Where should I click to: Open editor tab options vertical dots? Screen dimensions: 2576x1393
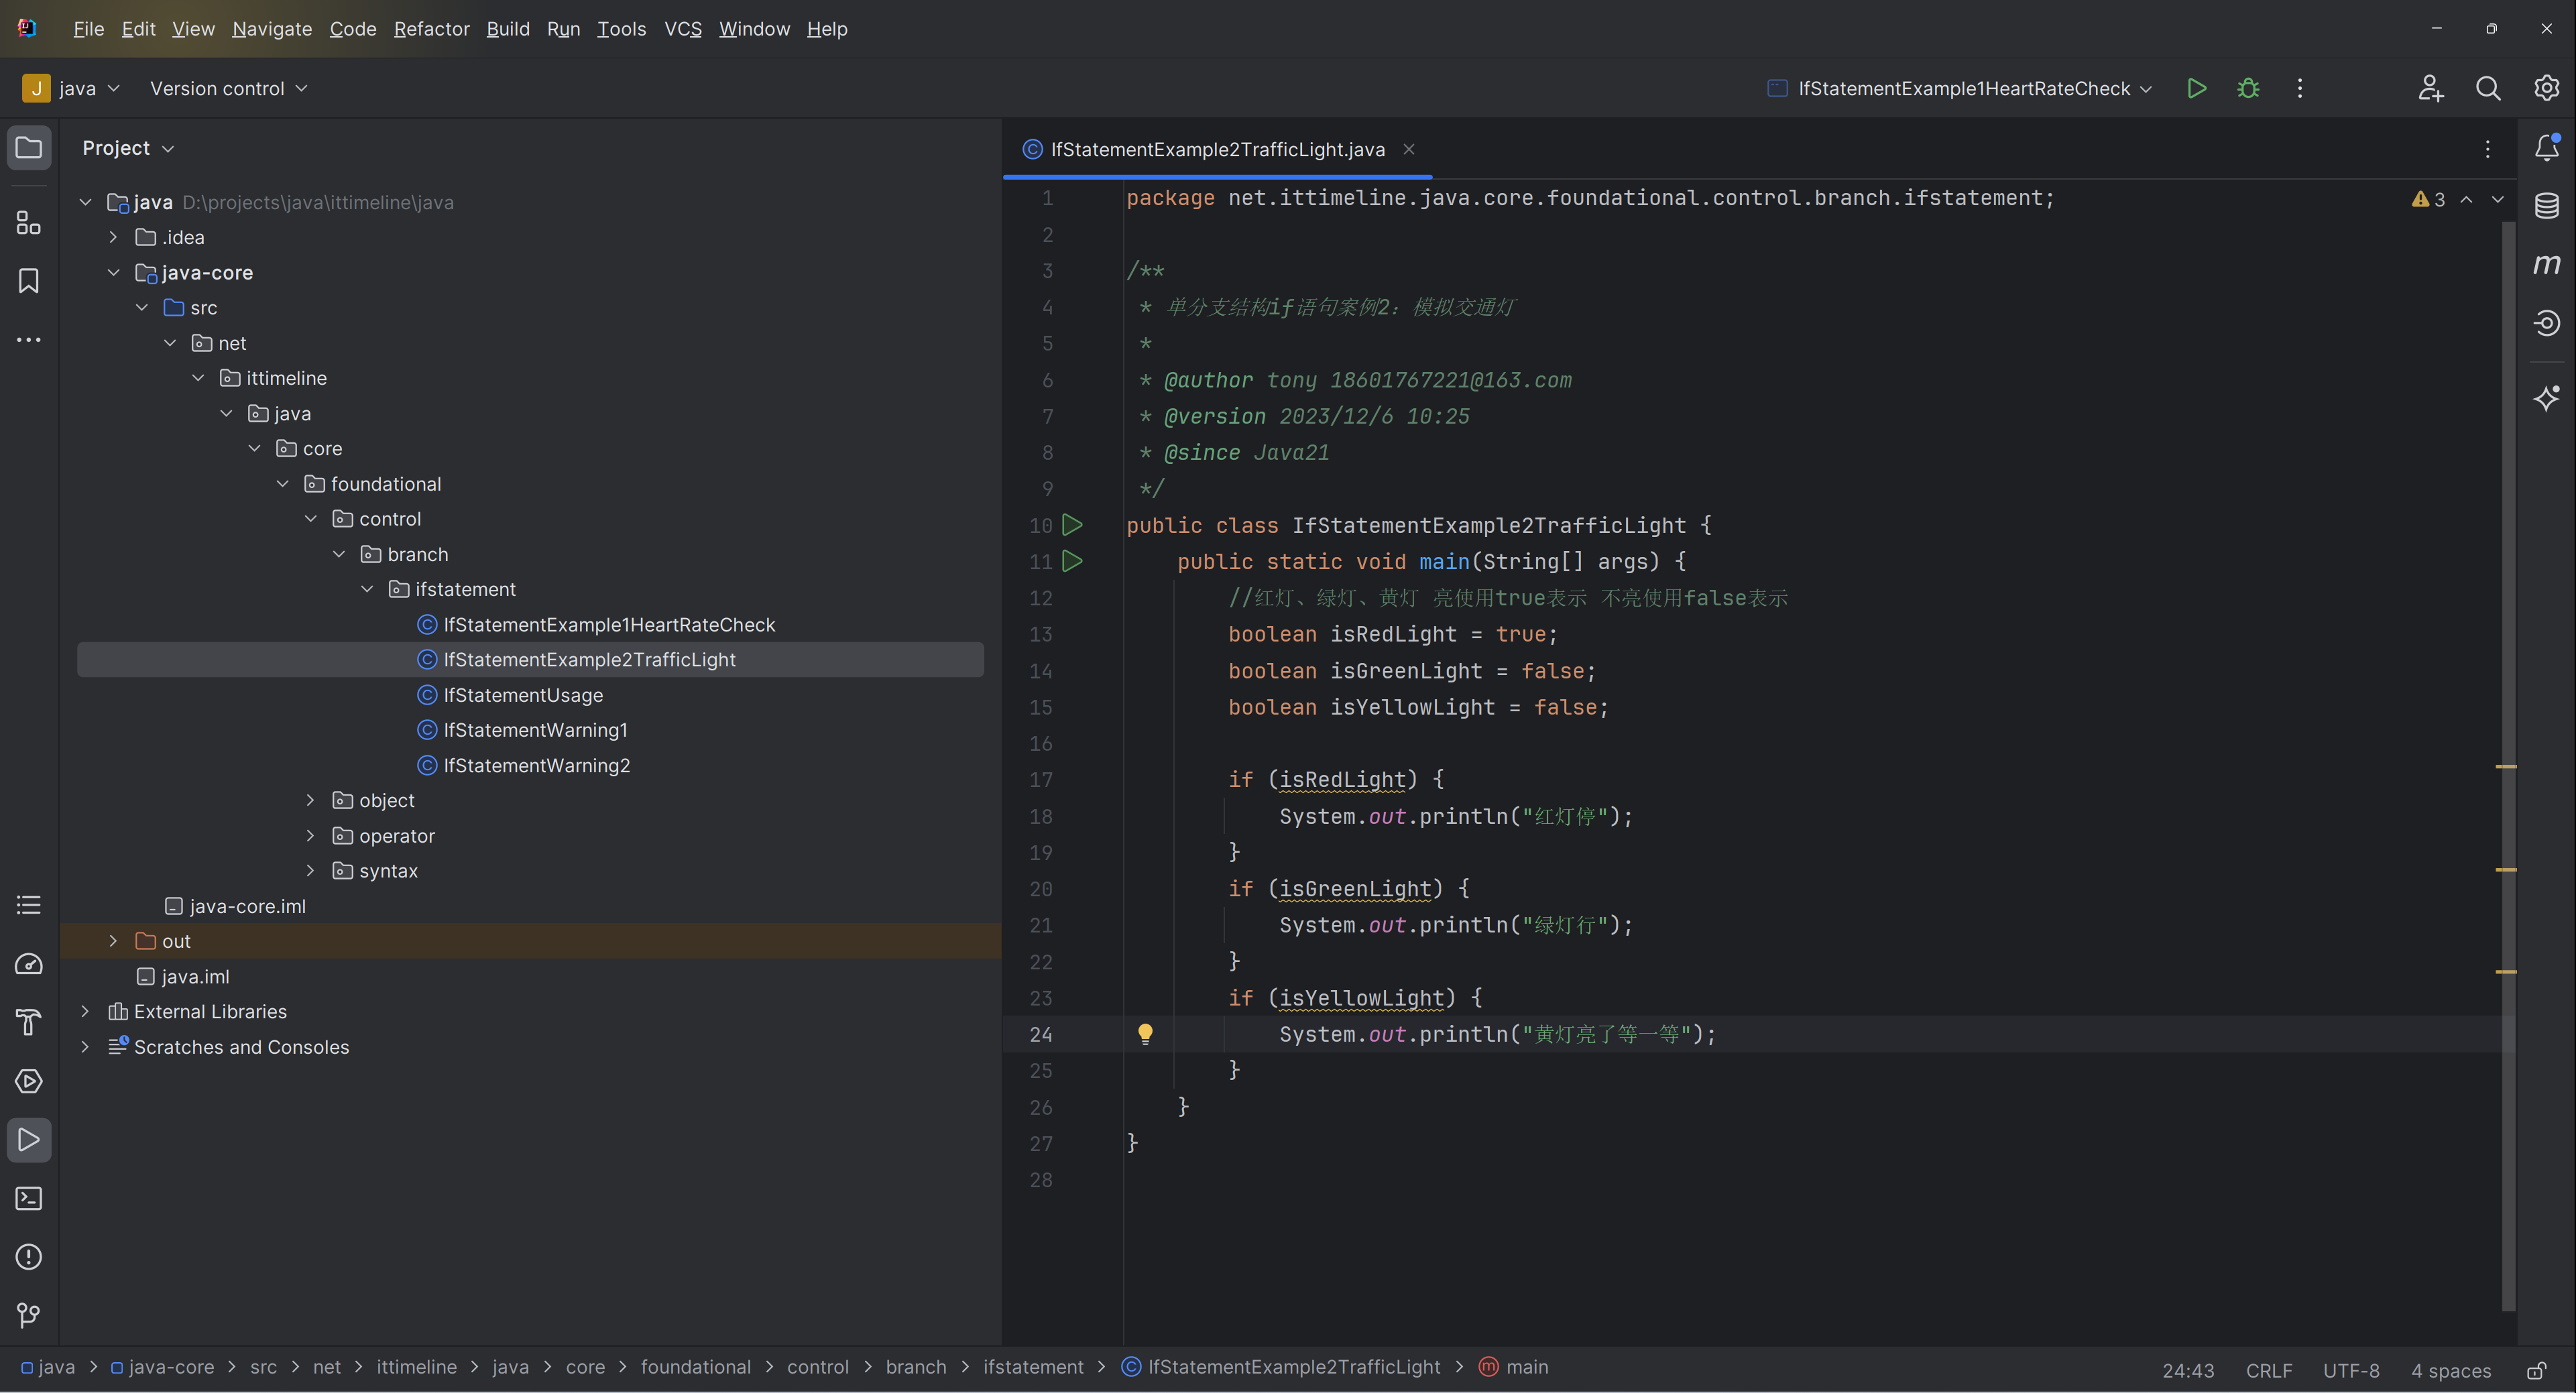pyautogui.click(x=2488, y=149)
